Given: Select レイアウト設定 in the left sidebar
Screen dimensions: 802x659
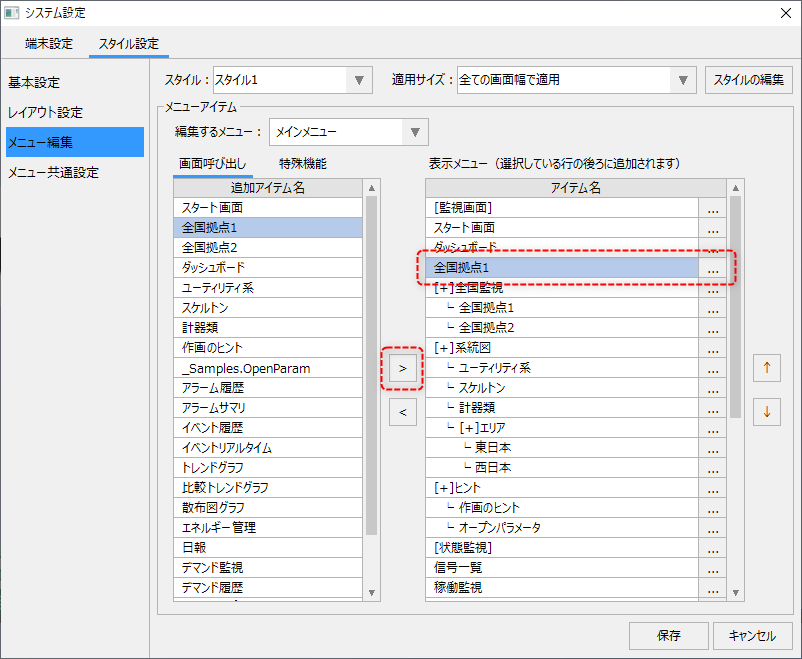Looking at the screenshot, I should tap(46, 112).
